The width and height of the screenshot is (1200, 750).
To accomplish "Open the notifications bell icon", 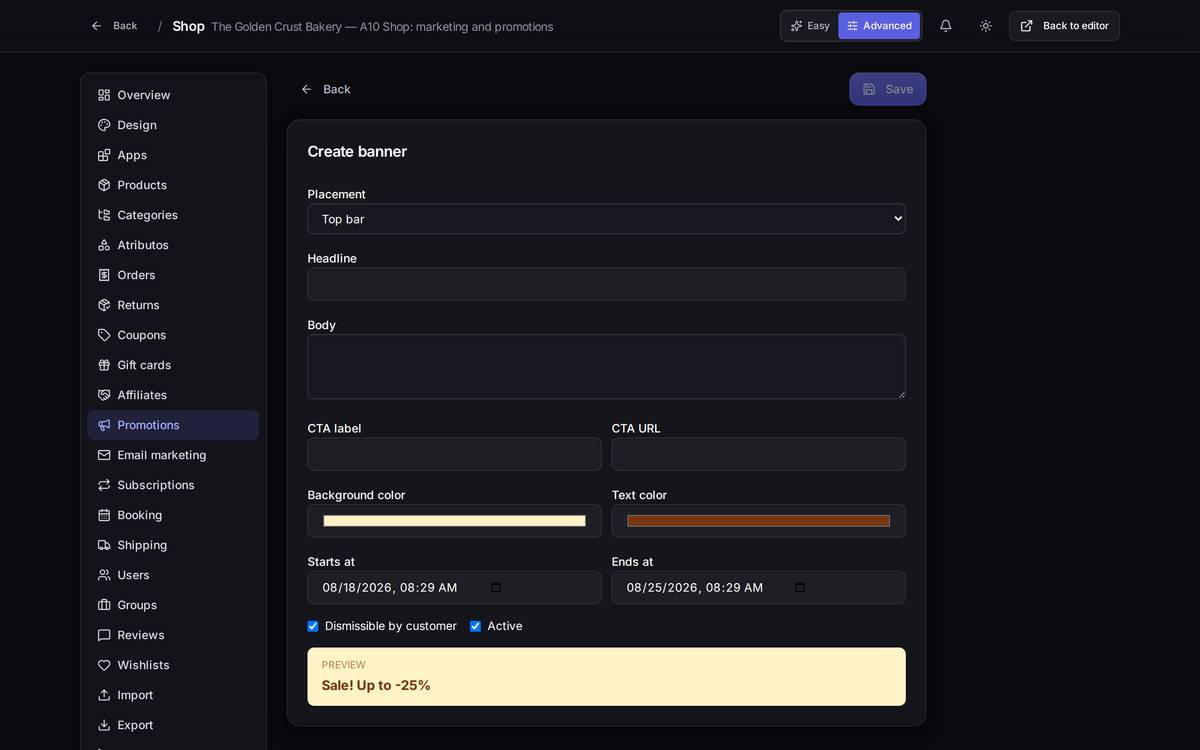I will click(945, 26).
